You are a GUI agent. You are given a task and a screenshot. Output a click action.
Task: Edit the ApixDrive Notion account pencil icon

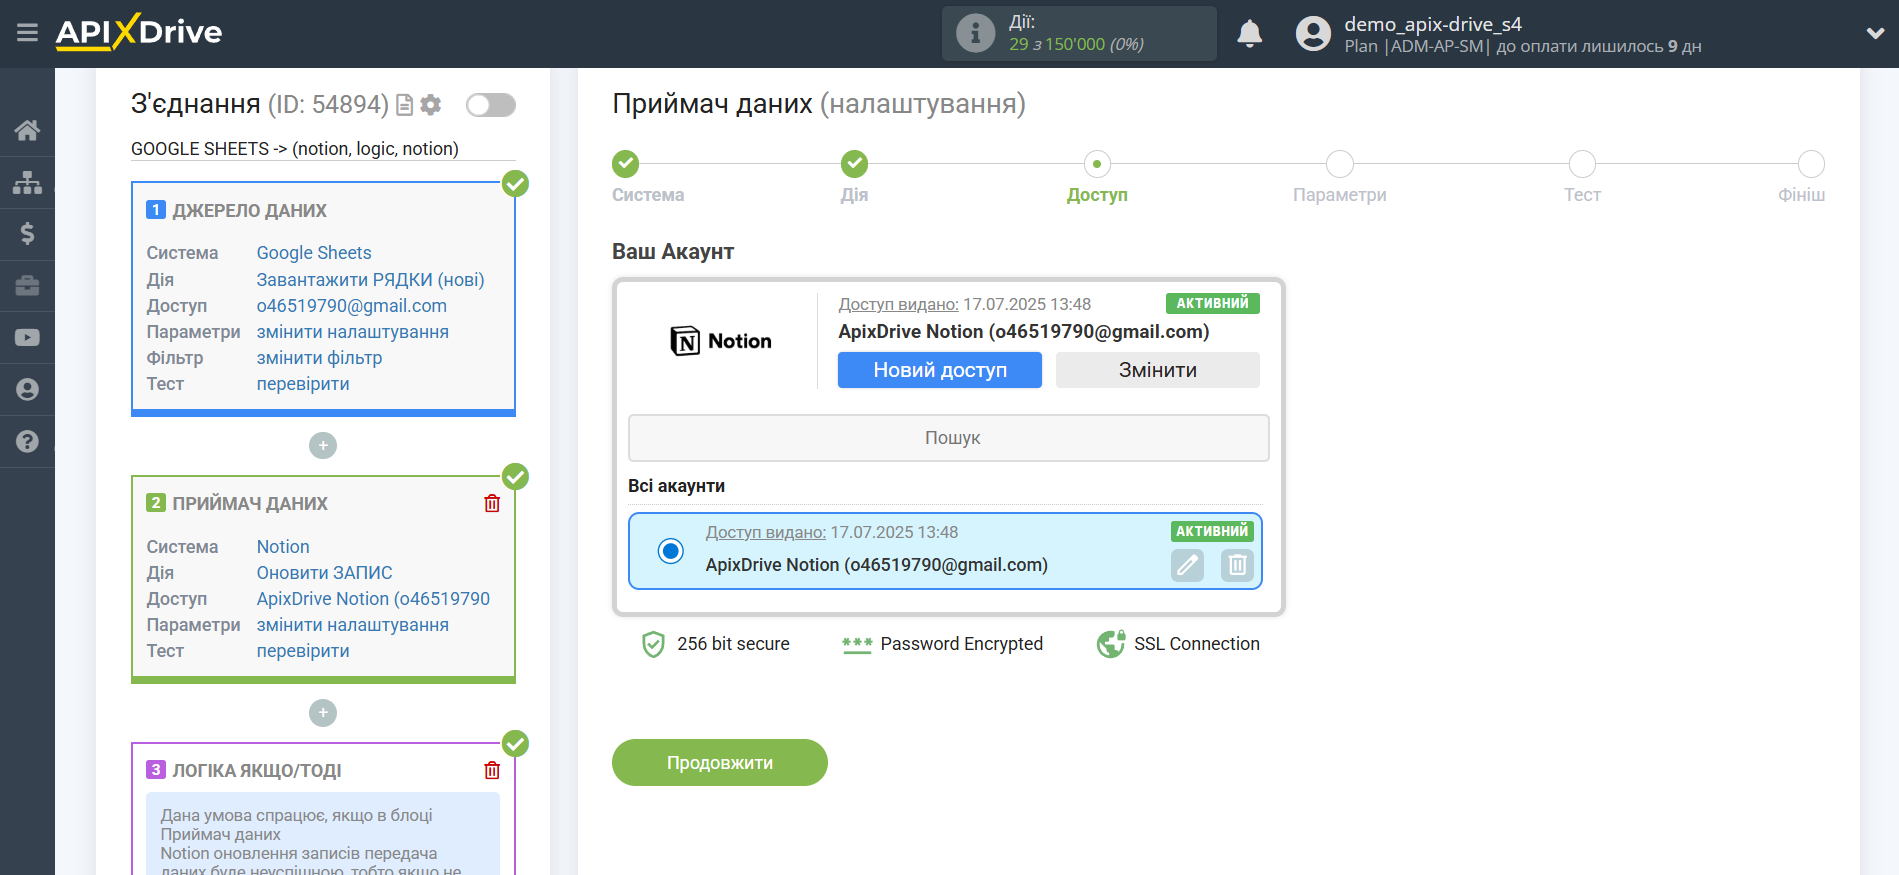(x=1187, y=565)
